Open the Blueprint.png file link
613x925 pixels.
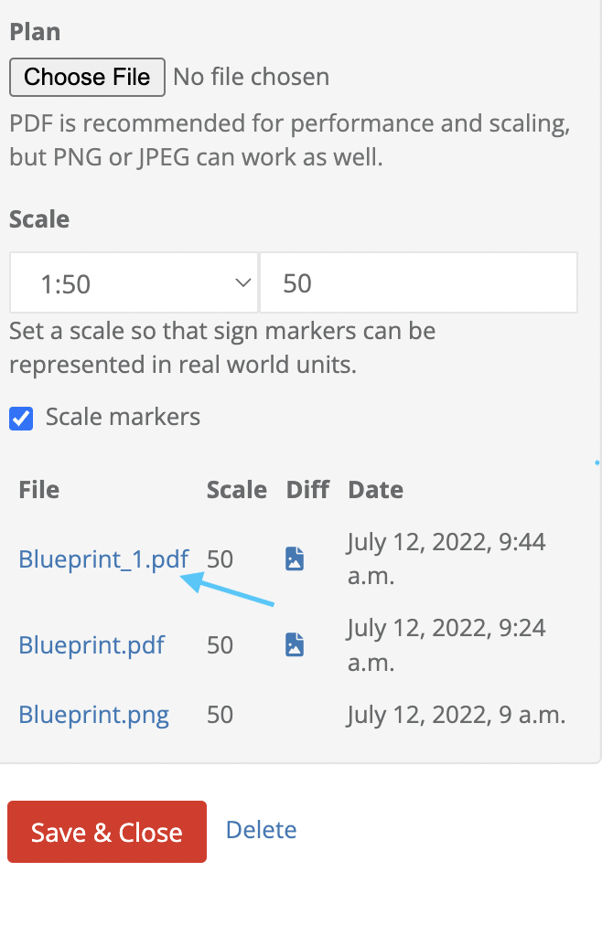(x=93, y=714)
